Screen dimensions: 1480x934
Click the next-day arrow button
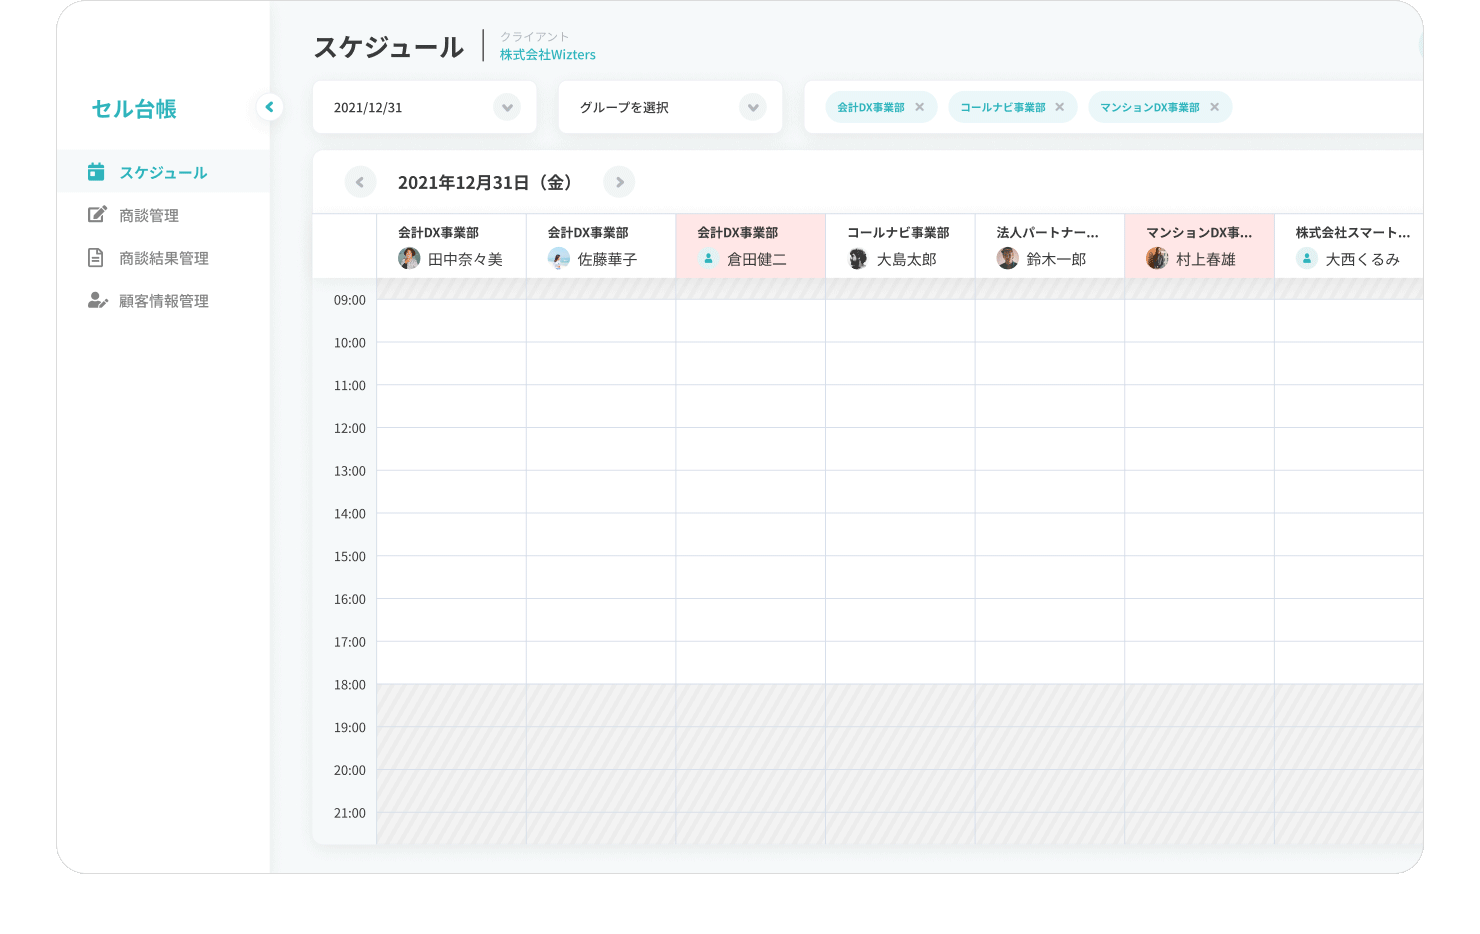tap(619, 182)
